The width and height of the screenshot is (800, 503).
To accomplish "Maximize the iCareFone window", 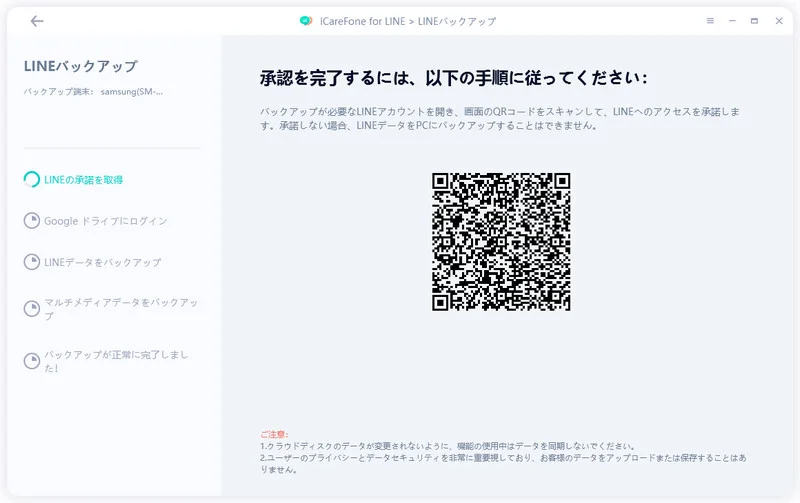I will click(x=754, y=21).
